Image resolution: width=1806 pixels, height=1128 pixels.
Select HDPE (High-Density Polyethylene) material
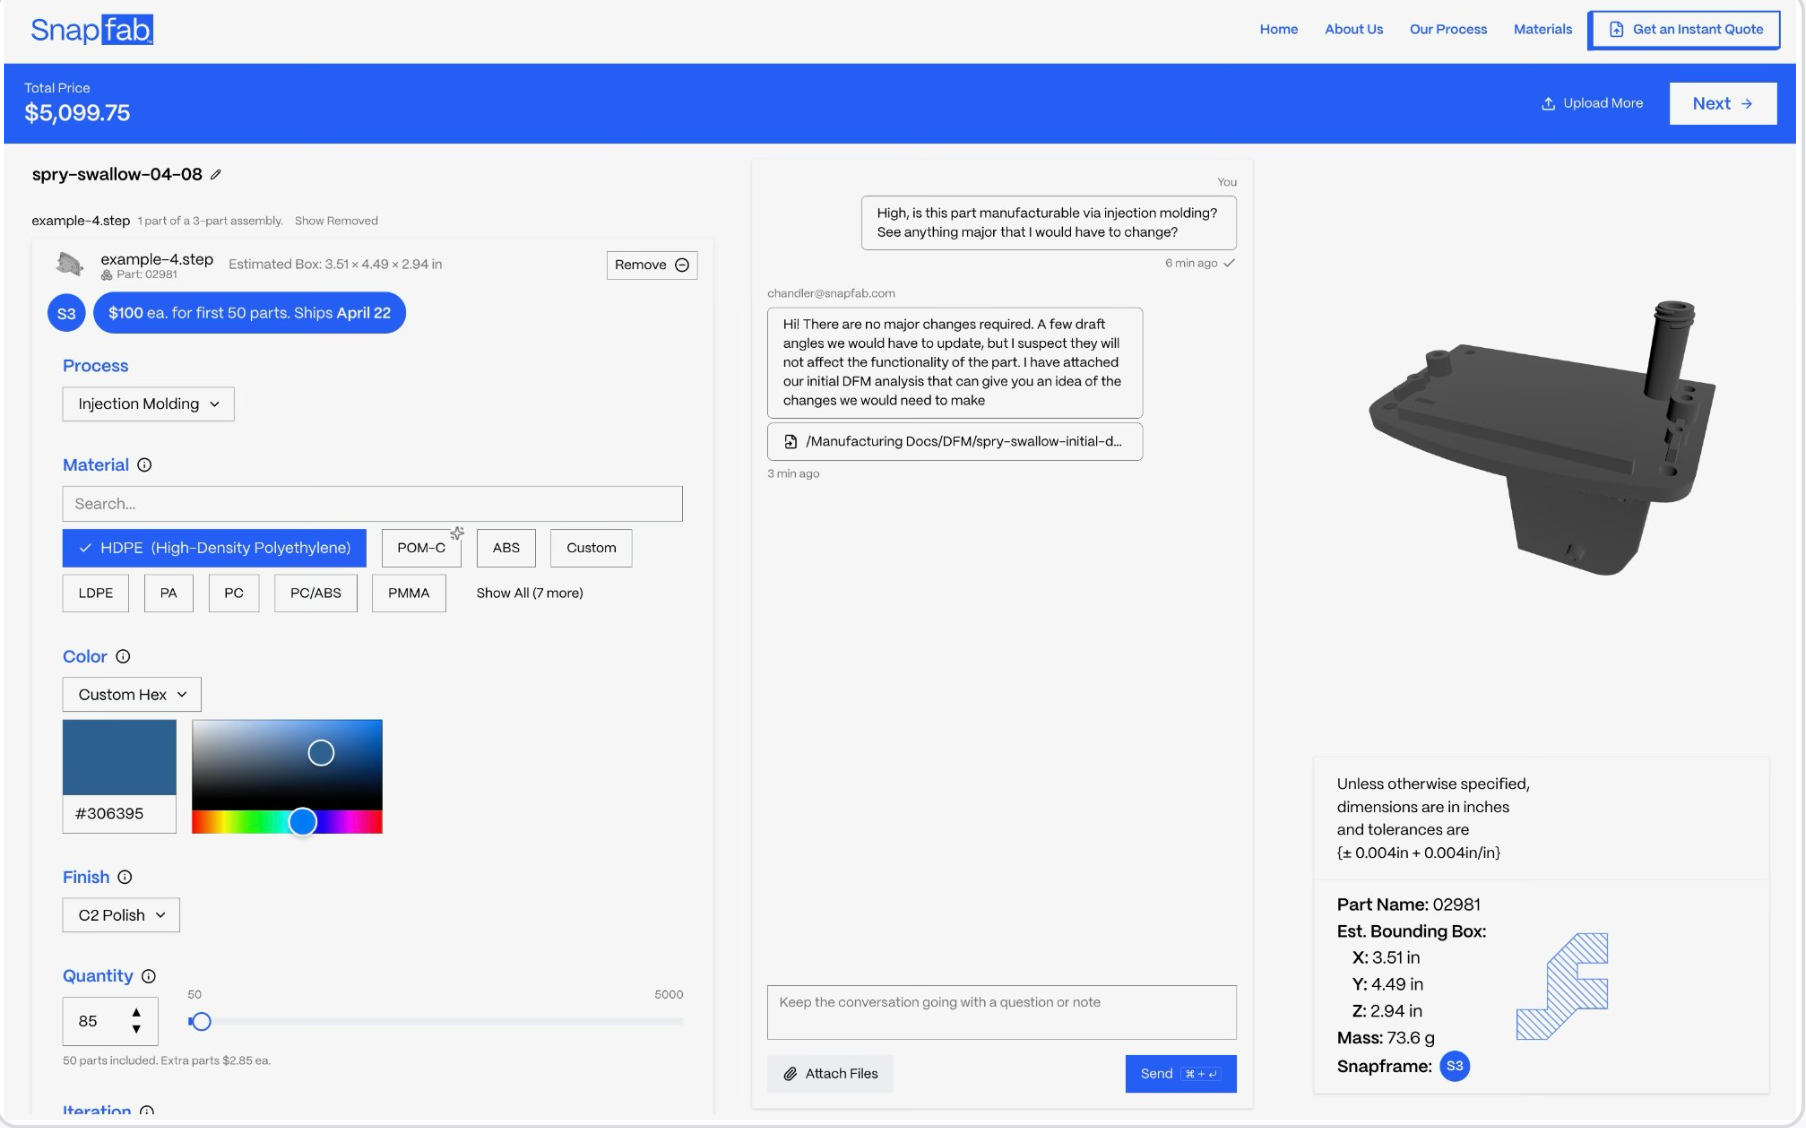(x=214, y=548)
